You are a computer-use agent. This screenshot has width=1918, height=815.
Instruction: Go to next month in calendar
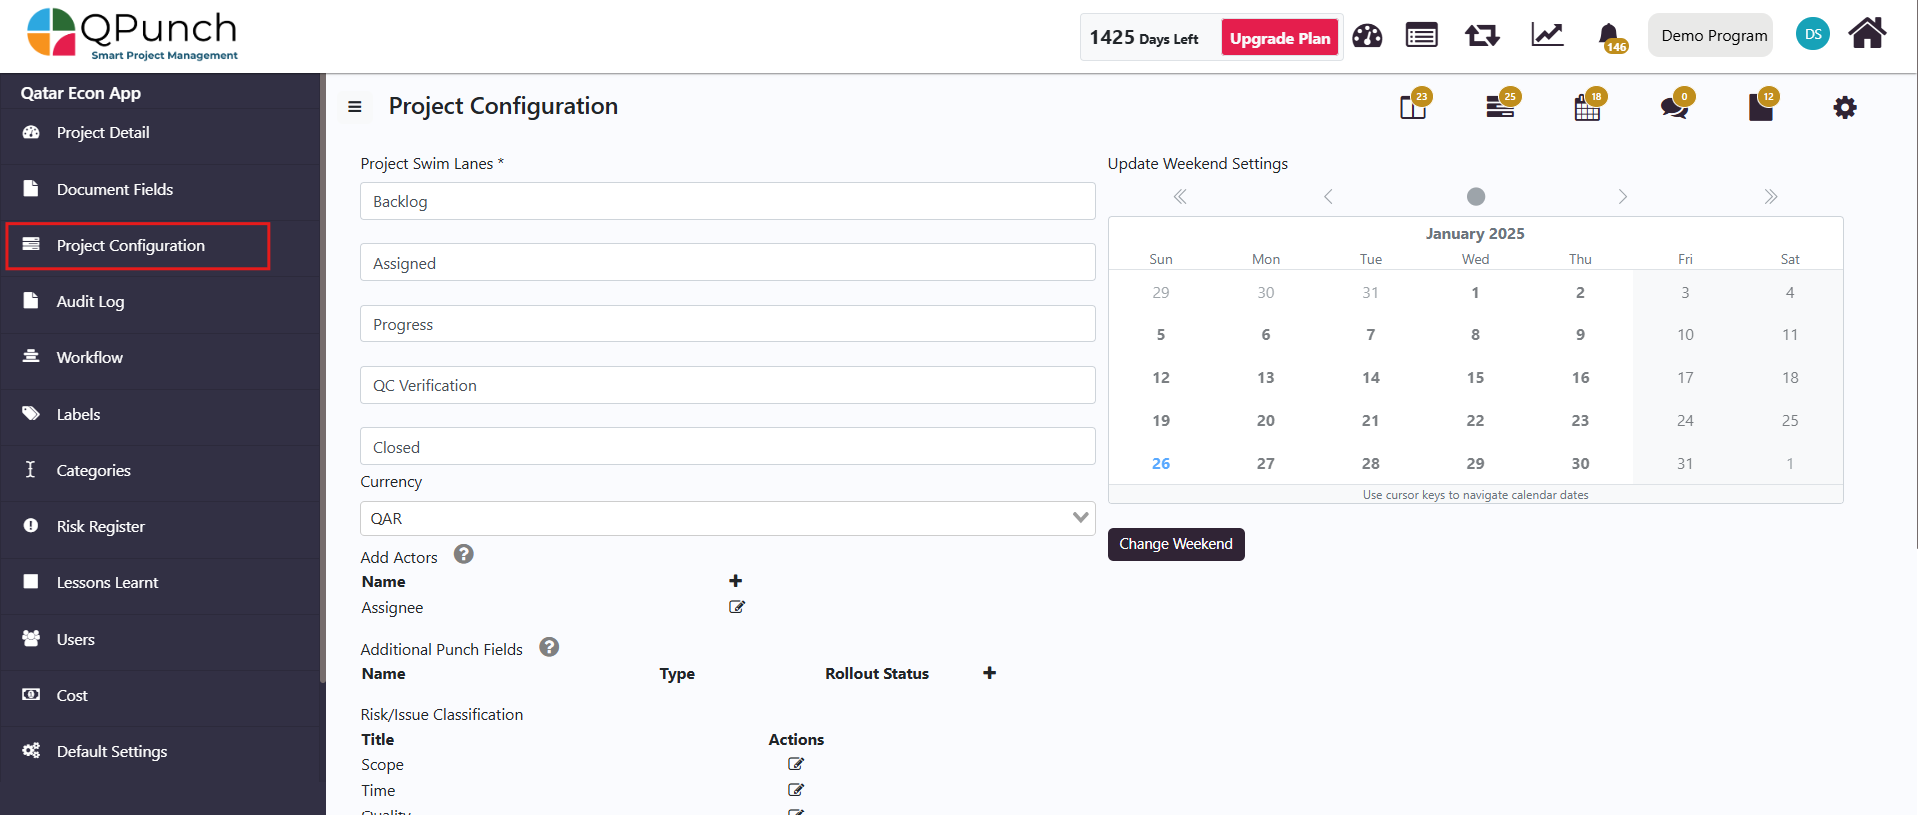[1622, 197]
